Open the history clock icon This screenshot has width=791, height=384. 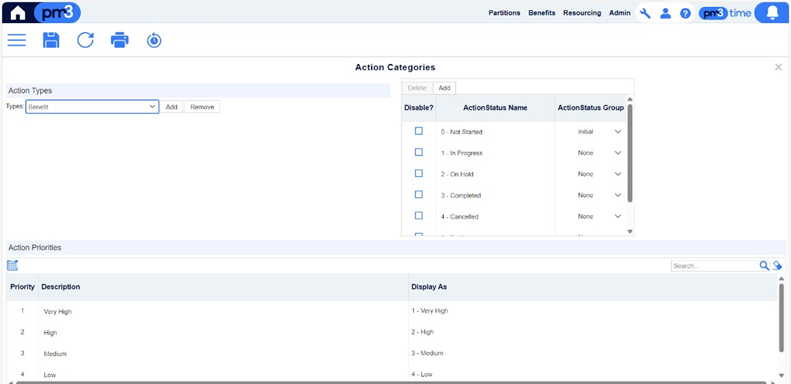coord(154,40)
